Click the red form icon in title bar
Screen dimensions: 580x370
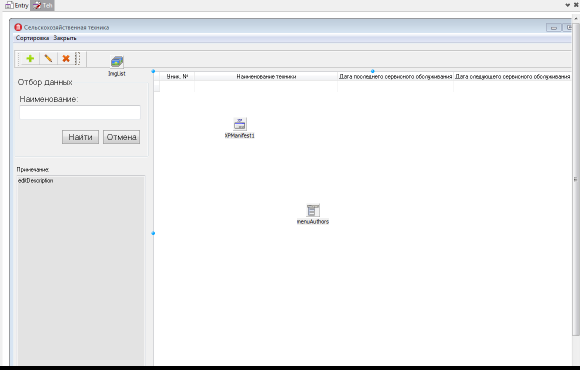pos(18,27)
